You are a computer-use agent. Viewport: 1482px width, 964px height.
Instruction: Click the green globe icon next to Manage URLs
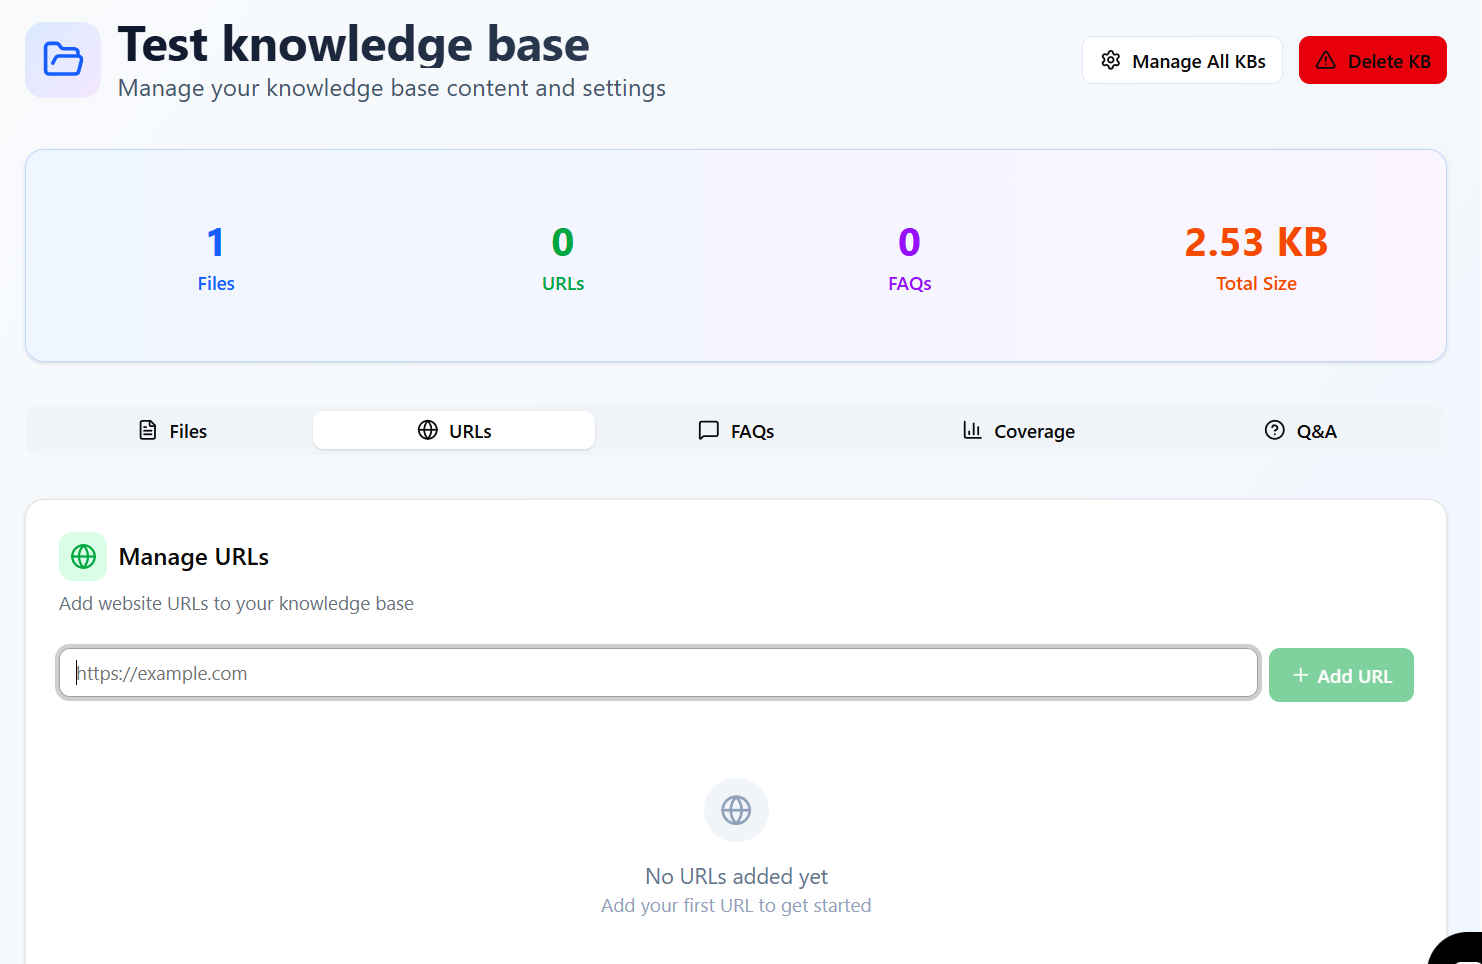pyautogui.click(x=83, y=556)
